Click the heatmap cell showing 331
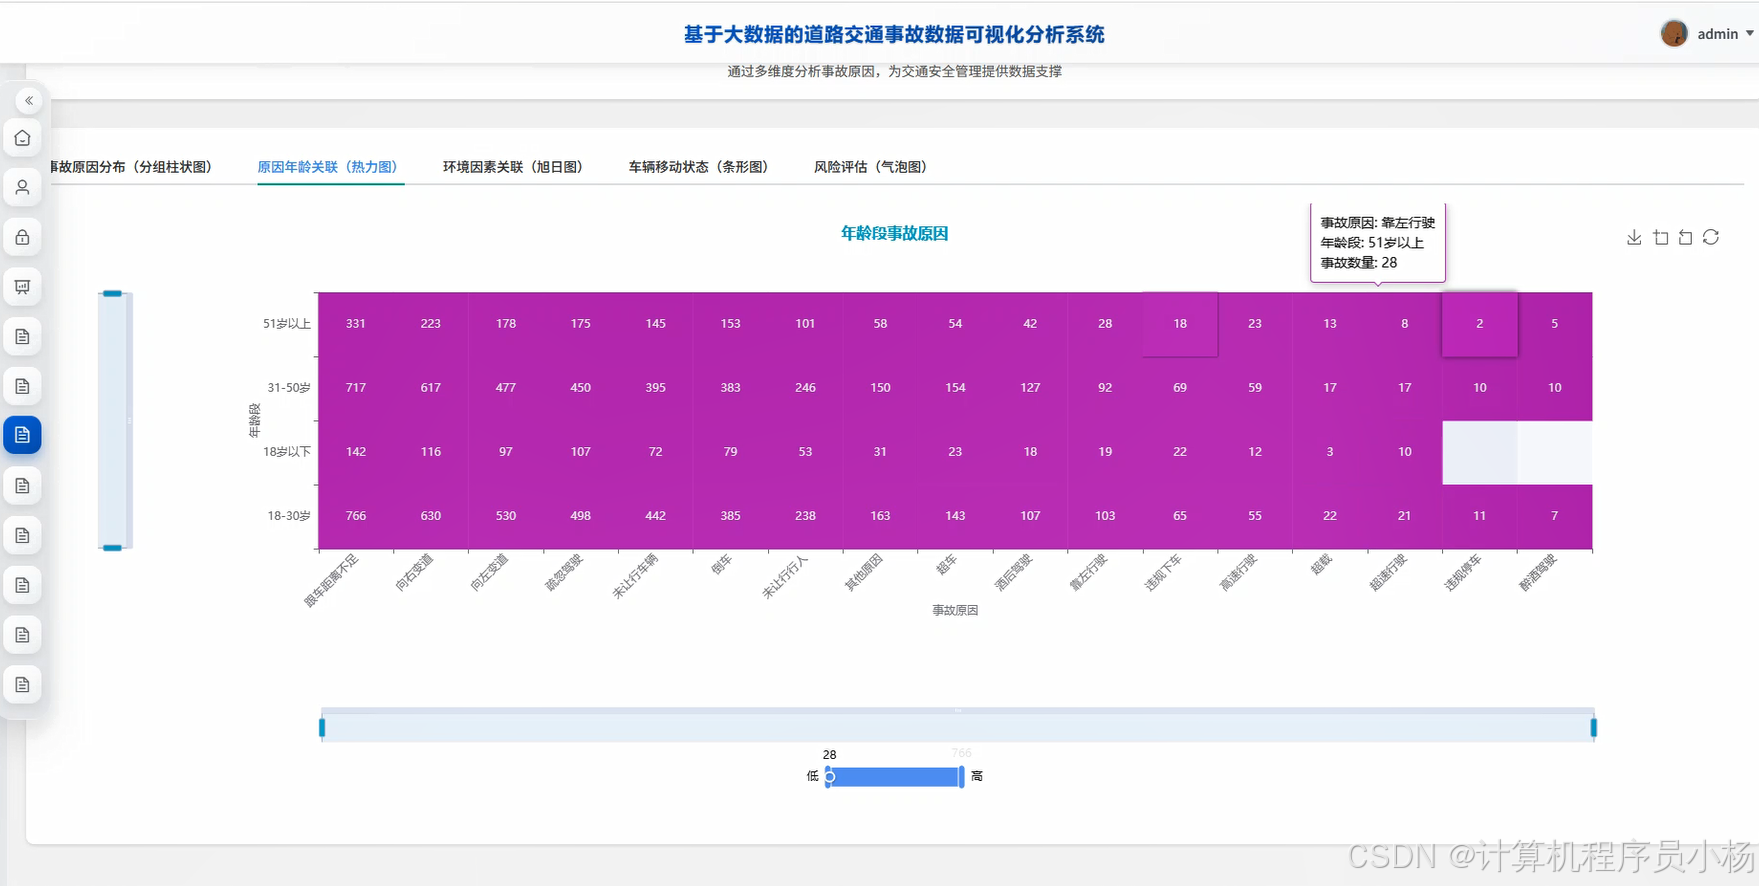The height and width of the screenshot is (886, 1759). coord(356,324)
